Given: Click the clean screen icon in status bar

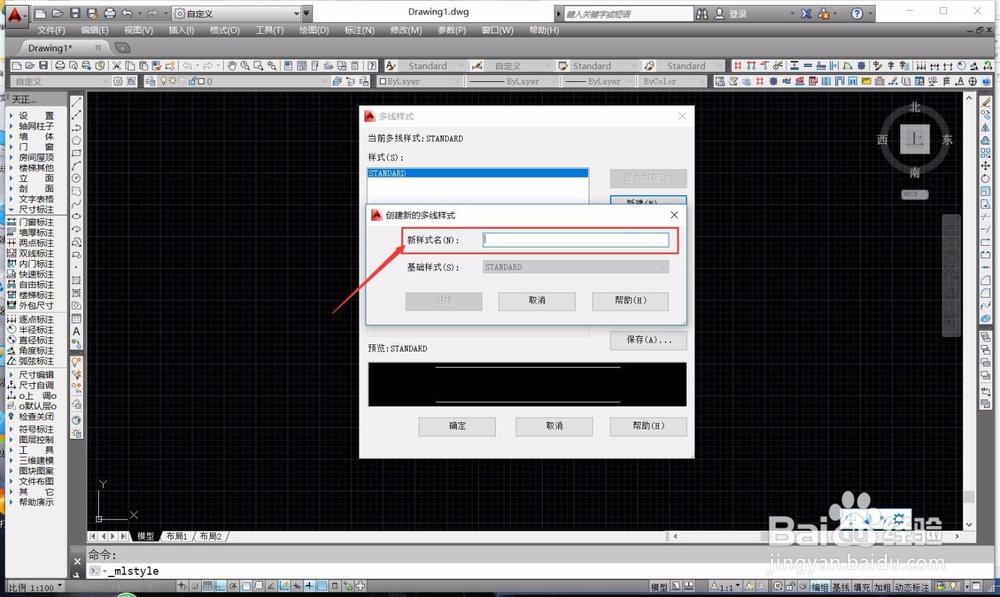Looking at the screenshot, I should point(976,586).
